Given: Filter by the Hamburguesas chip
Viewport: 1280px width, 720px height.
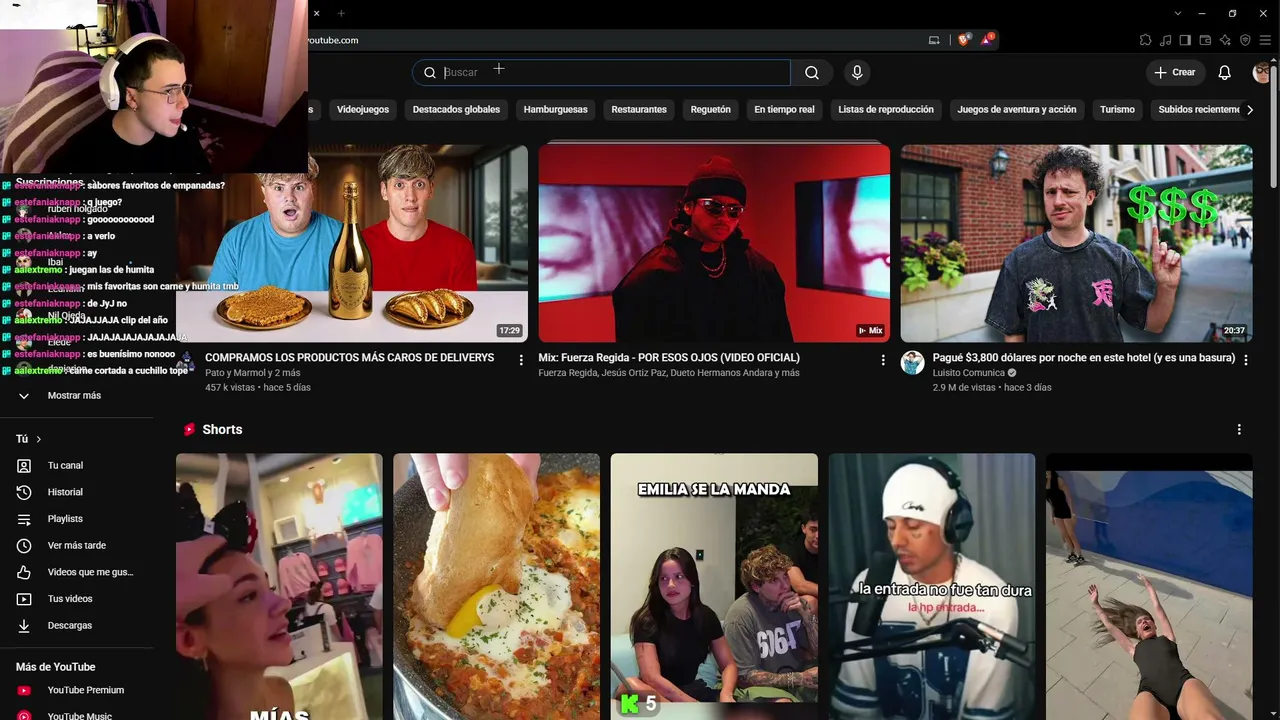Looking at the screenshot, I should tap(556, 110).
